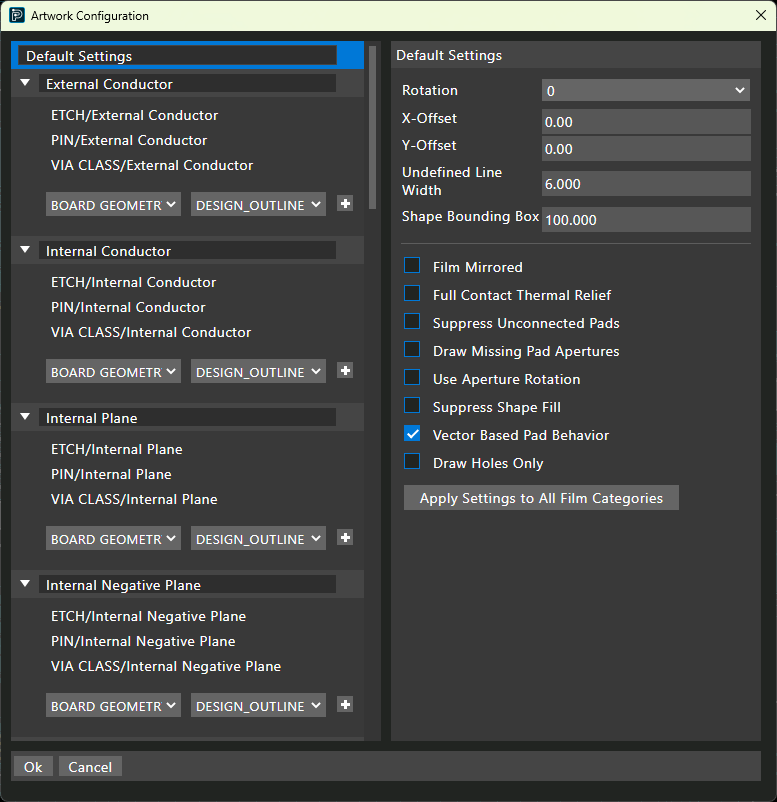Check Draw Holes Only
The height and width of the screenshot is (802, 777).
411,463
